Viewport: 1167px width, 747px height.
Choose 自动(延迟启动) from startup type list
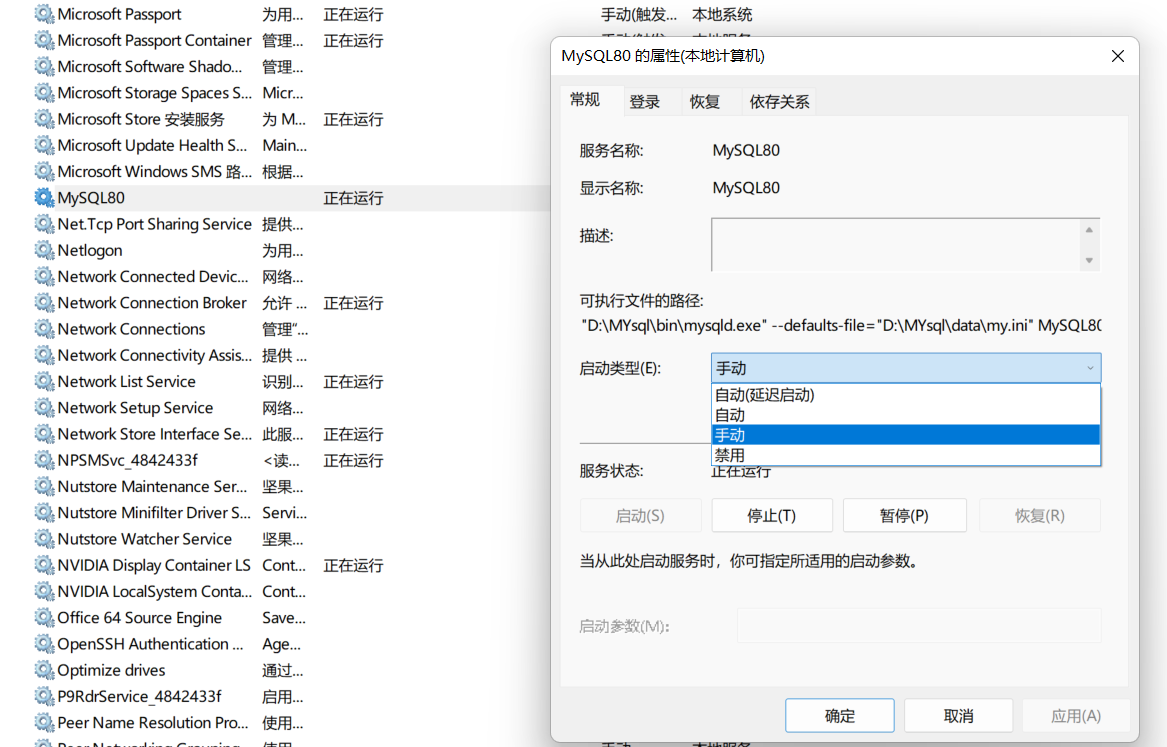click(x=906, y=395)
